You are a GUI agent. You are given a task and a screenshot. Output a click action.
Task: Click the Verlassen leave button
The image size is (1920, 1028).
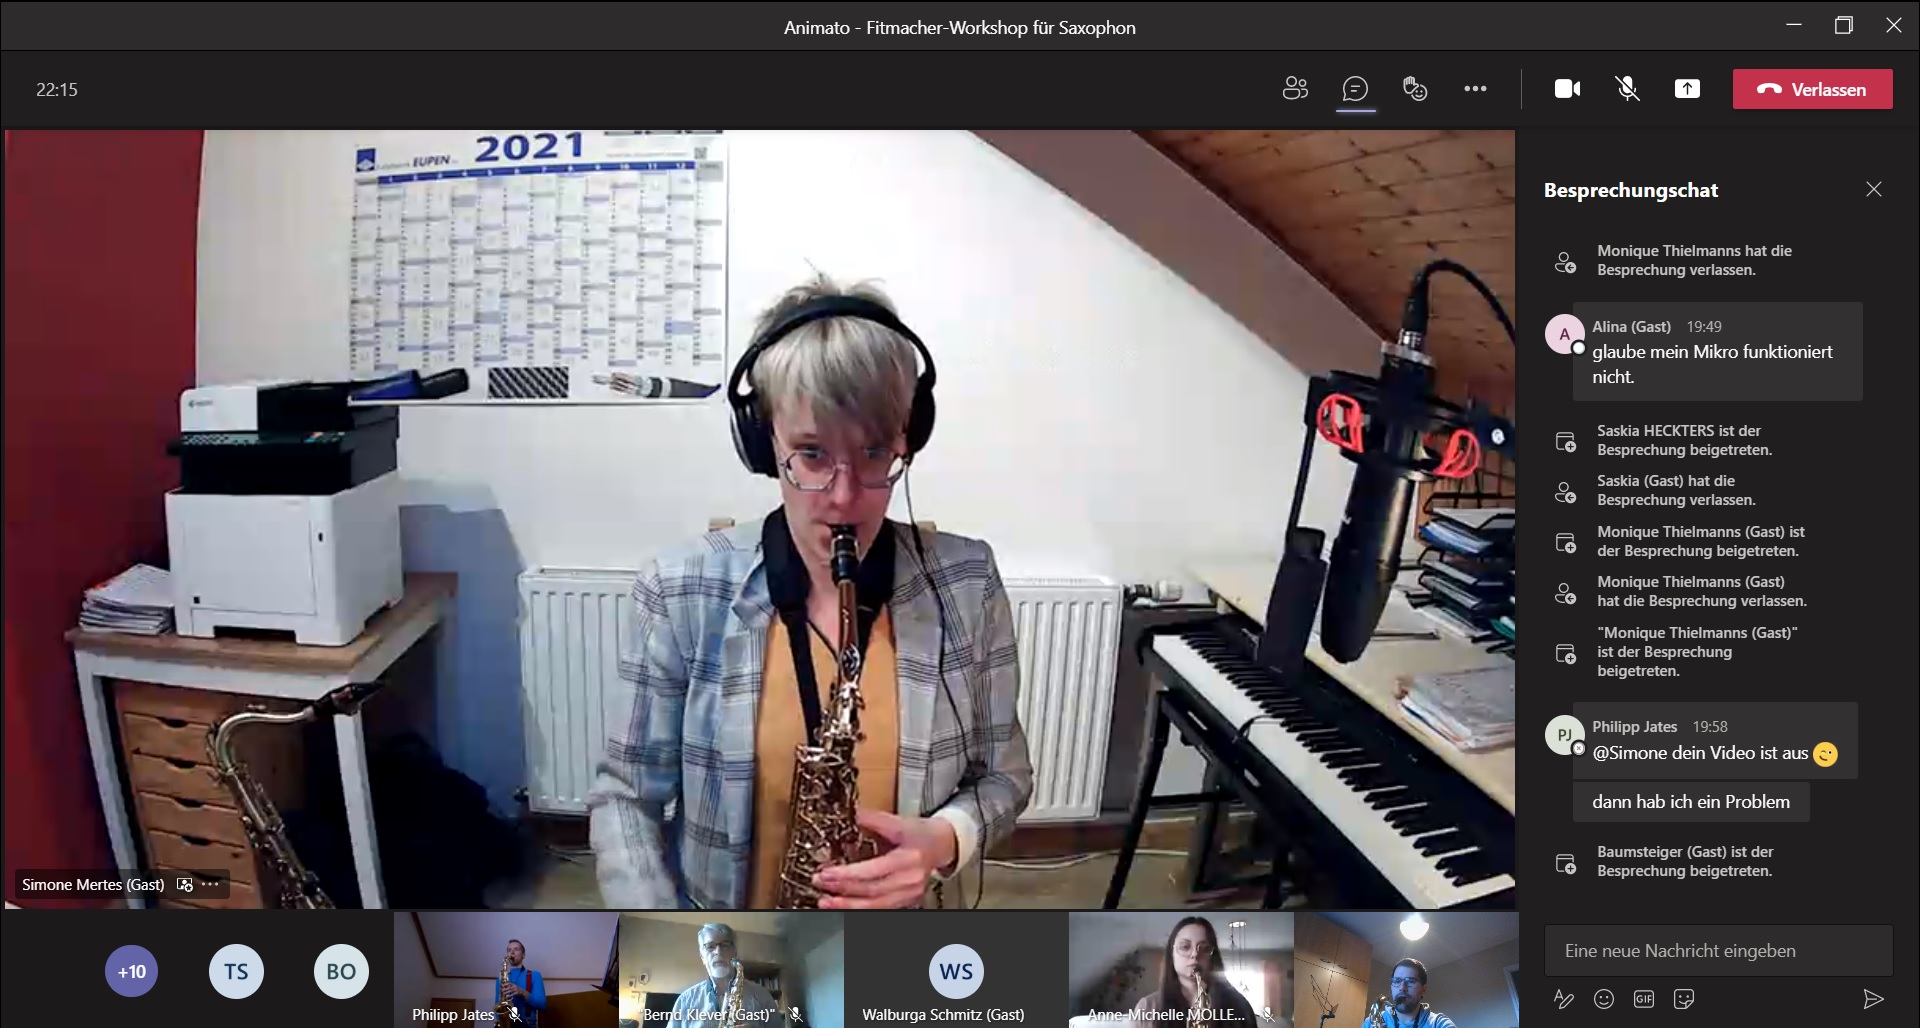coord(1812,89)
